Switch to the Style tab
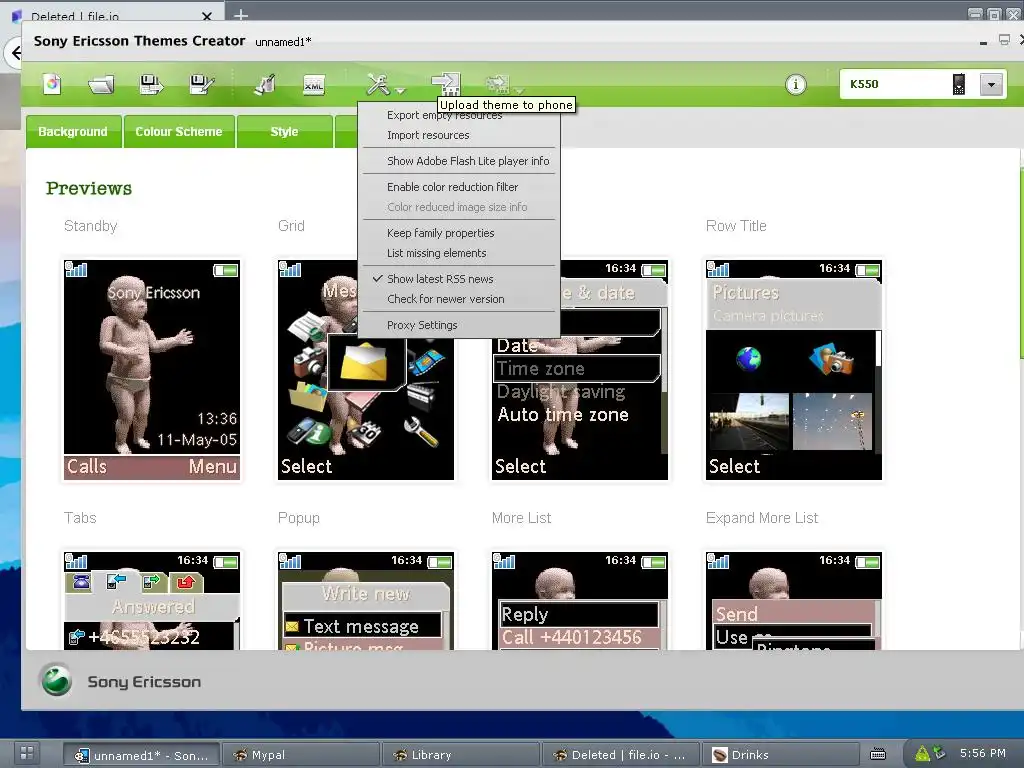The height and width of the screenshot is (768, 1024). [284, 131]
